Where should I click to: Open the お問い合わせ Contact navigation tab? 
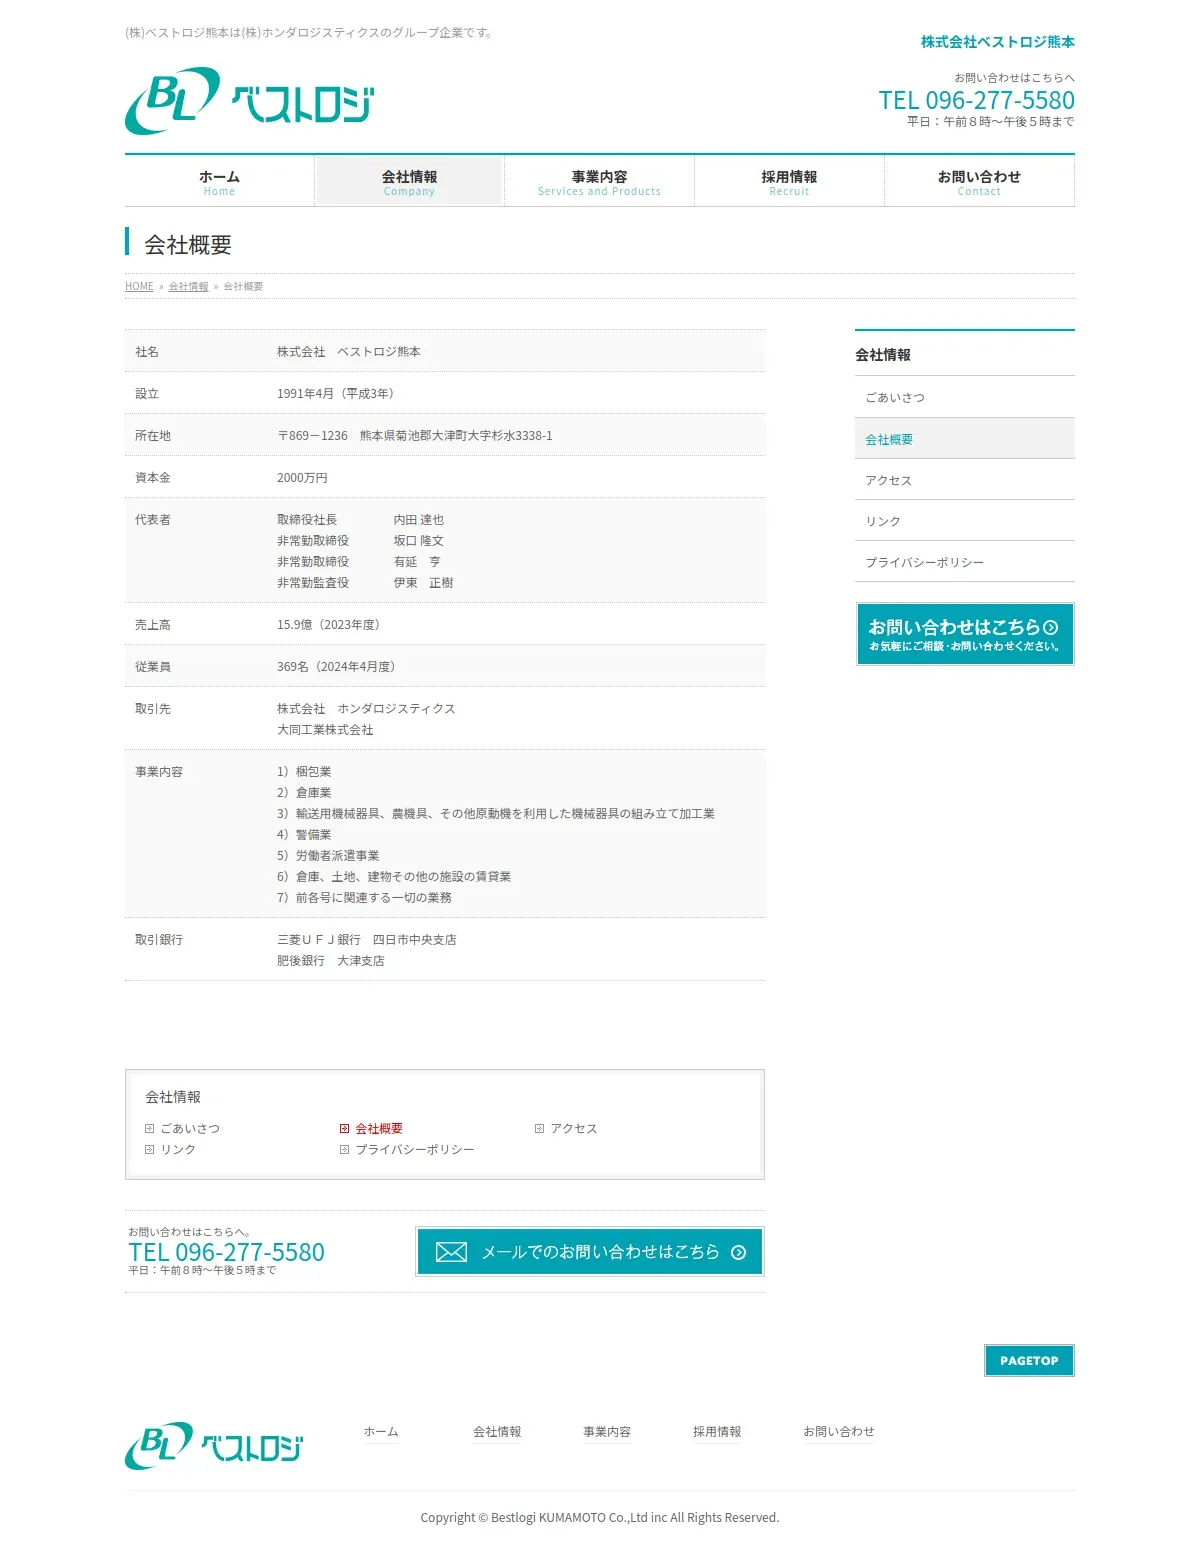point(979,182)
